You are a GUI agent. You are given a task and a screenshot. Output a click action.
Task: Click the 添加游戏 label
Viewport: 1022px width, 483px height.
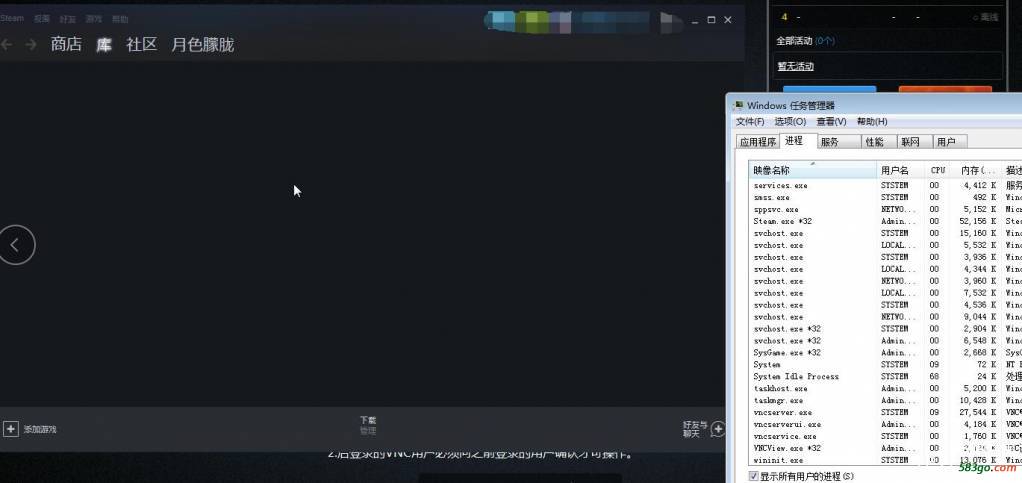(40, 430)
